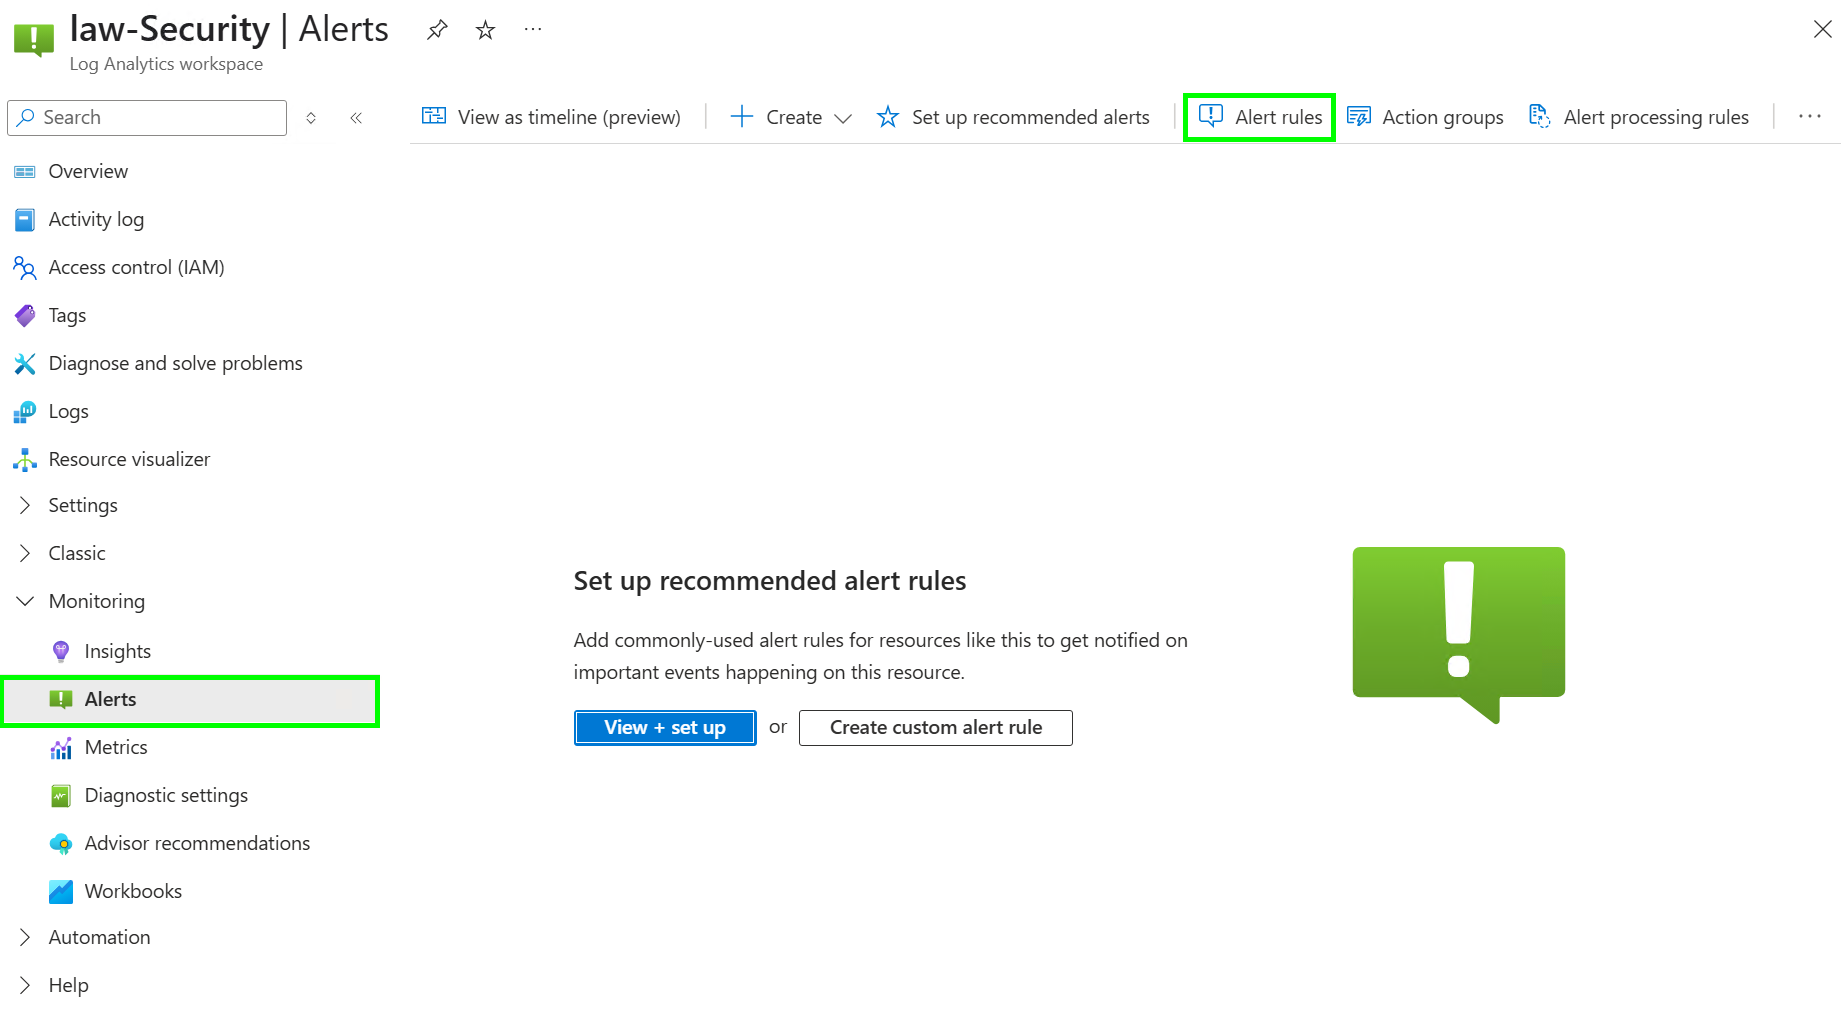
Task: Click the 'Log Analytics workspace' subtitle
Action: tap(166, 64)
